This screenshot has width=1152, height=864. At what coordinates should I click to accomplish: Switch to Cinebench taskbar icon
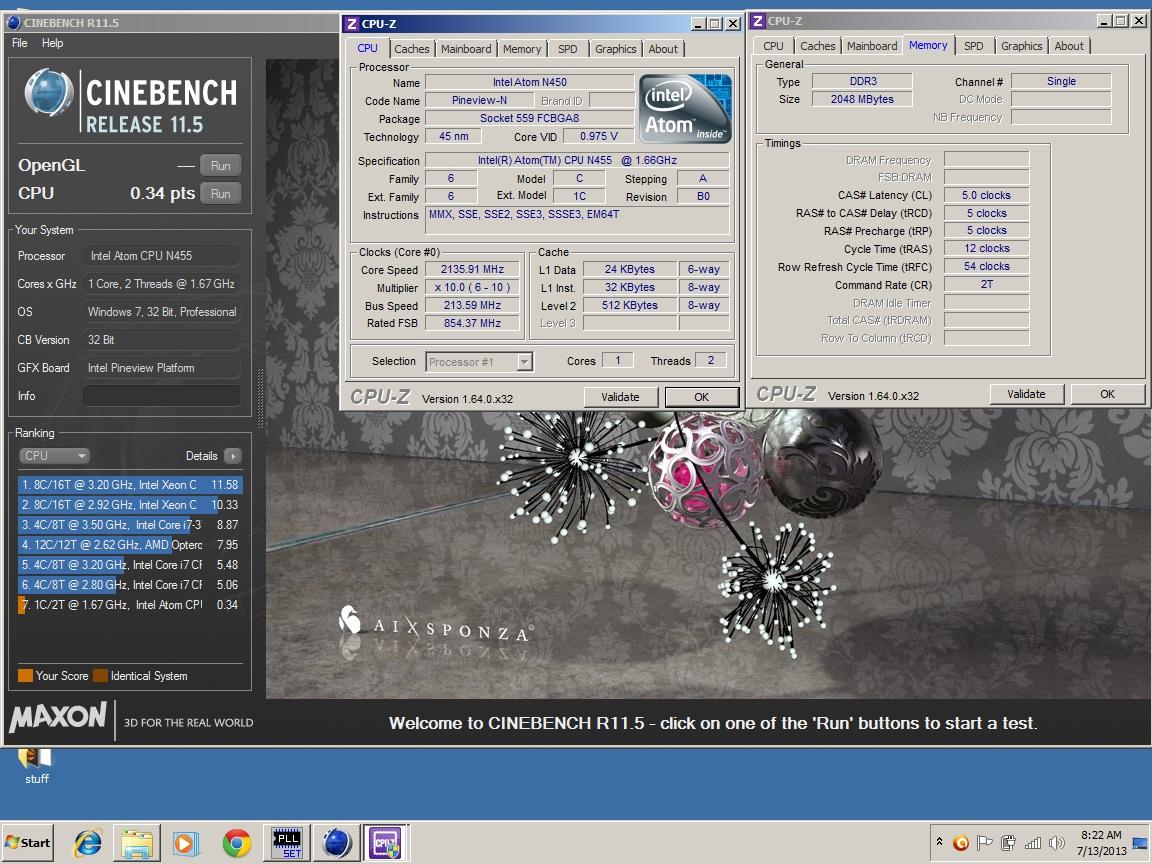(336, 843)
